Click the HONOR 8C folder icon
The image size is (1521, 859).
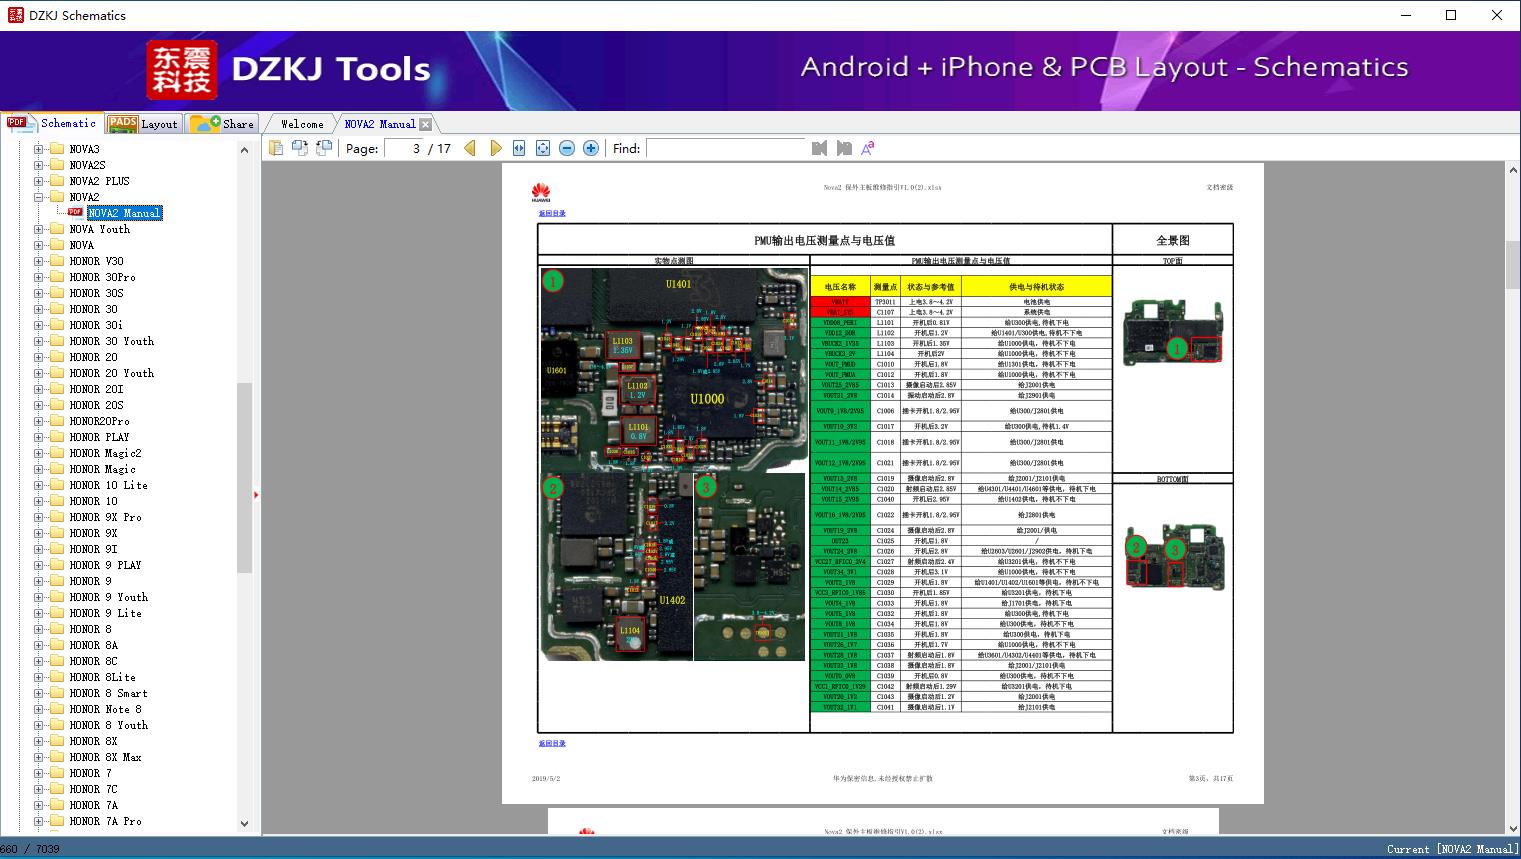[57, 661]
